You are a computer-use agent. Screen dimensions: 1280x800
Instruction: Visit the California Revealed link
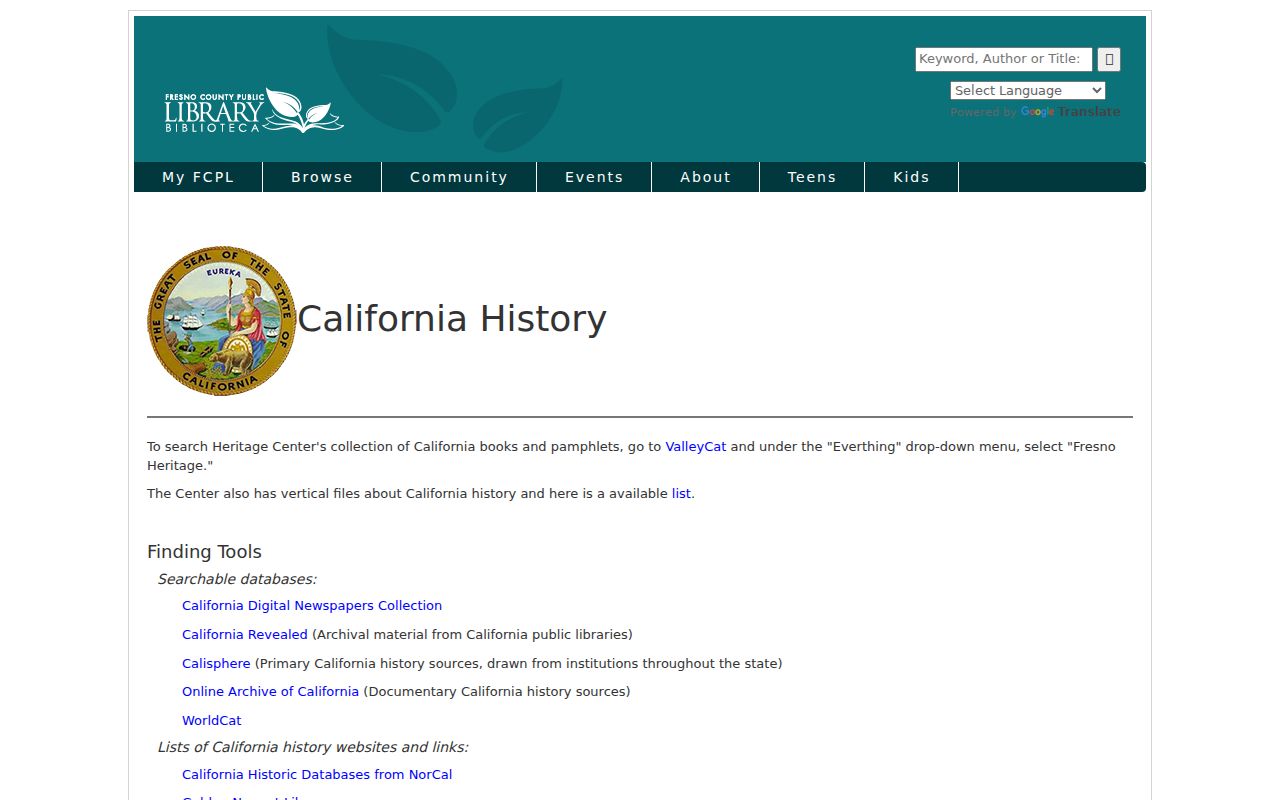pos(245,635)
